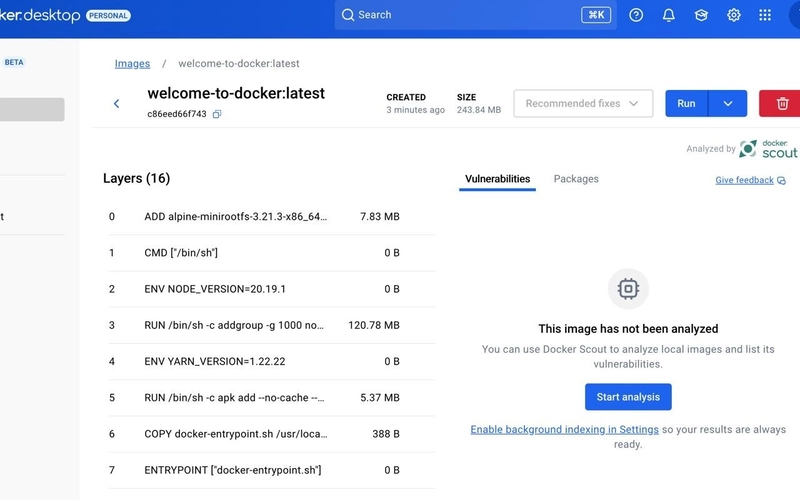Click the chip icon above not-analyzed message
800x500 pixels.
pyautogui.click(x=628, y=289)
